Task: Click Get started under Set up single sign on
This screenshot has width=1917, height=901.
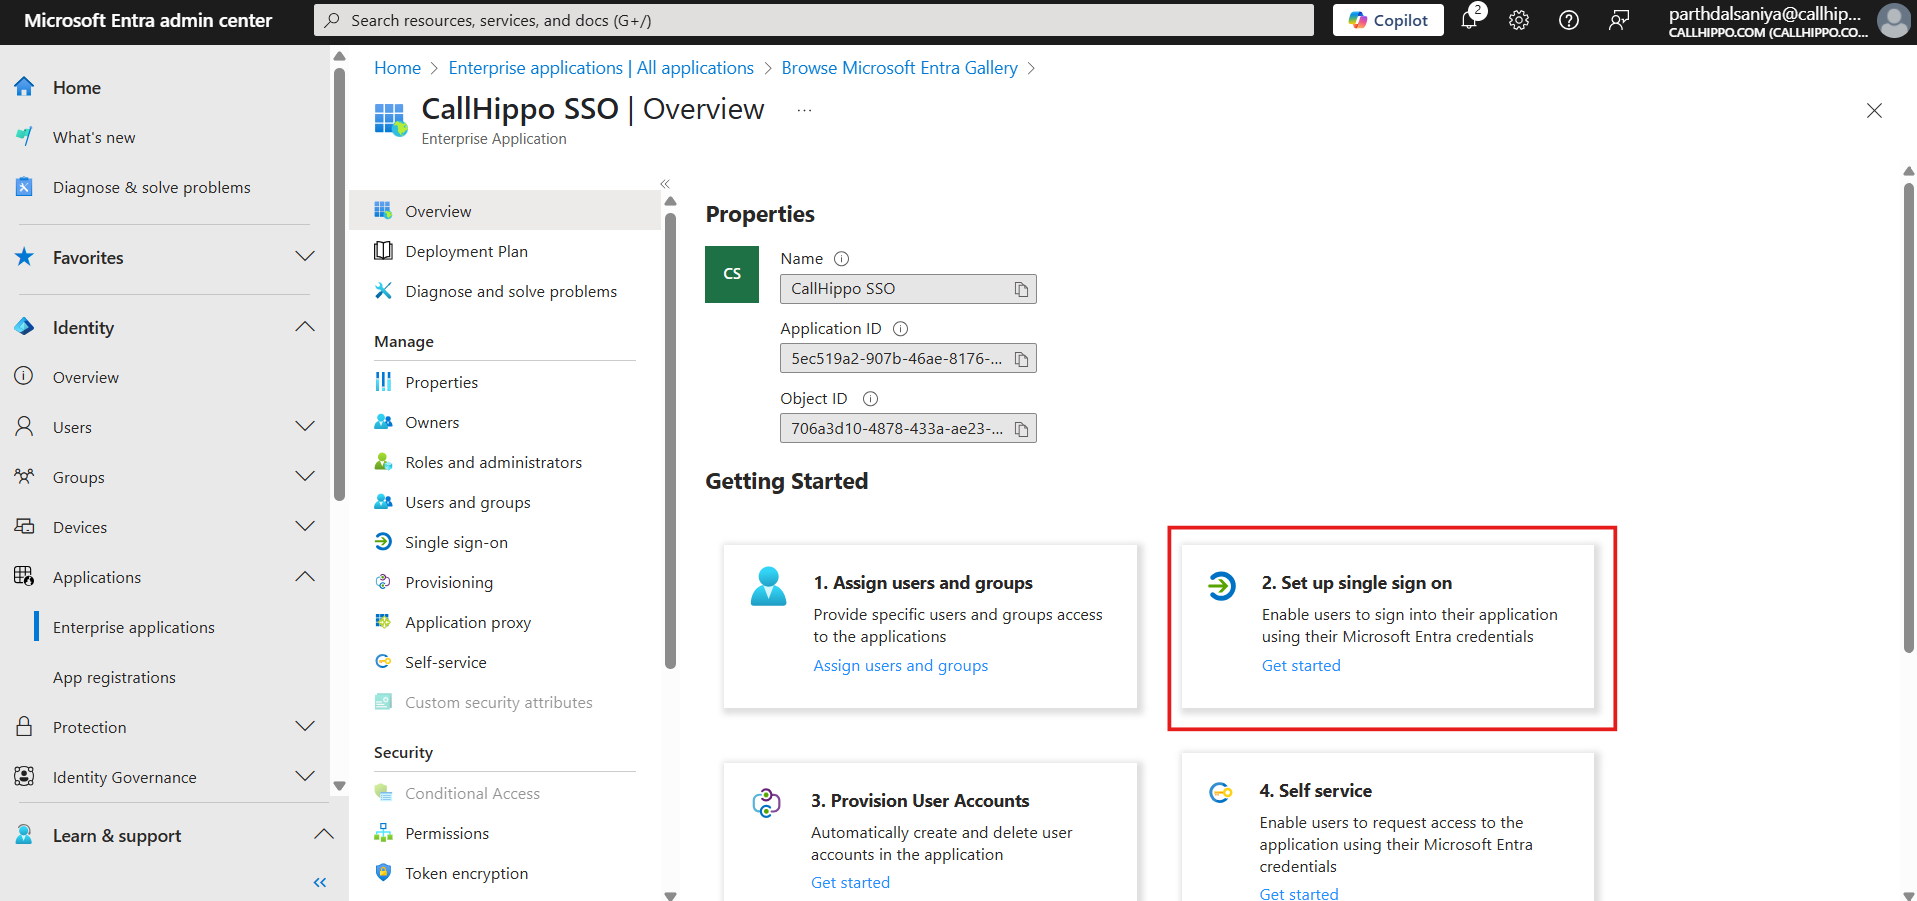Action: point(1301,666)
